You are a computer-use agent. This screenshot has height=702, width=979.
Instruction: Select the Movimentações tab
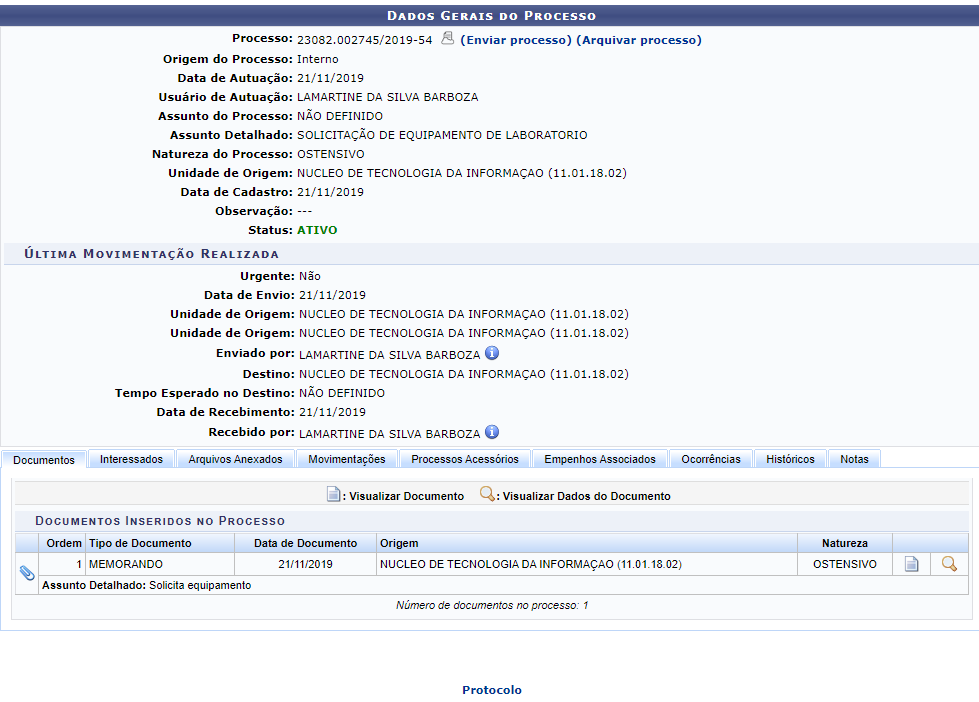tap(346, 459)
